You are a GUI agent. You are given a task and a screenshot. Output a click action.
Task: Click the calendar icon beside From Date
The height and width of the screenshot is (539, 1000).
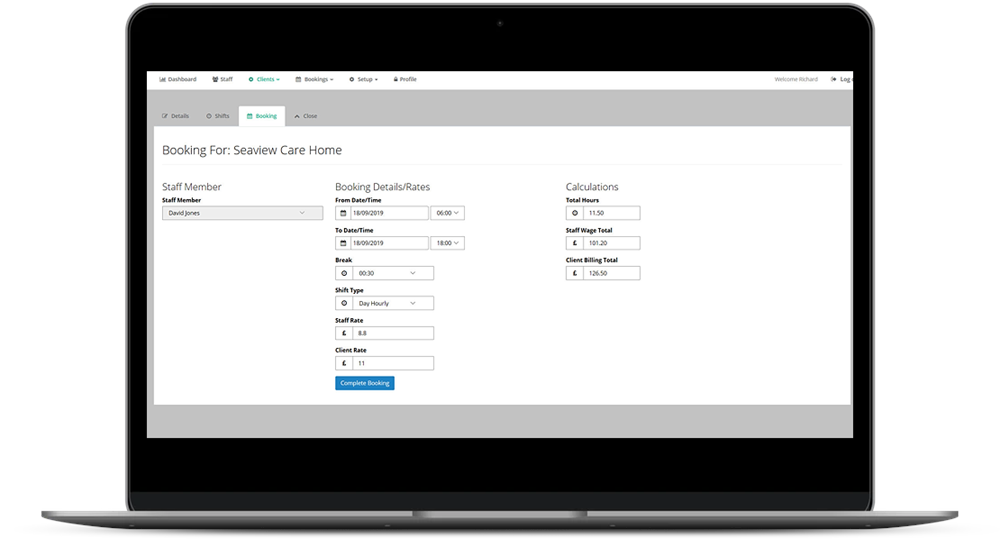click(x=343, y=213)
